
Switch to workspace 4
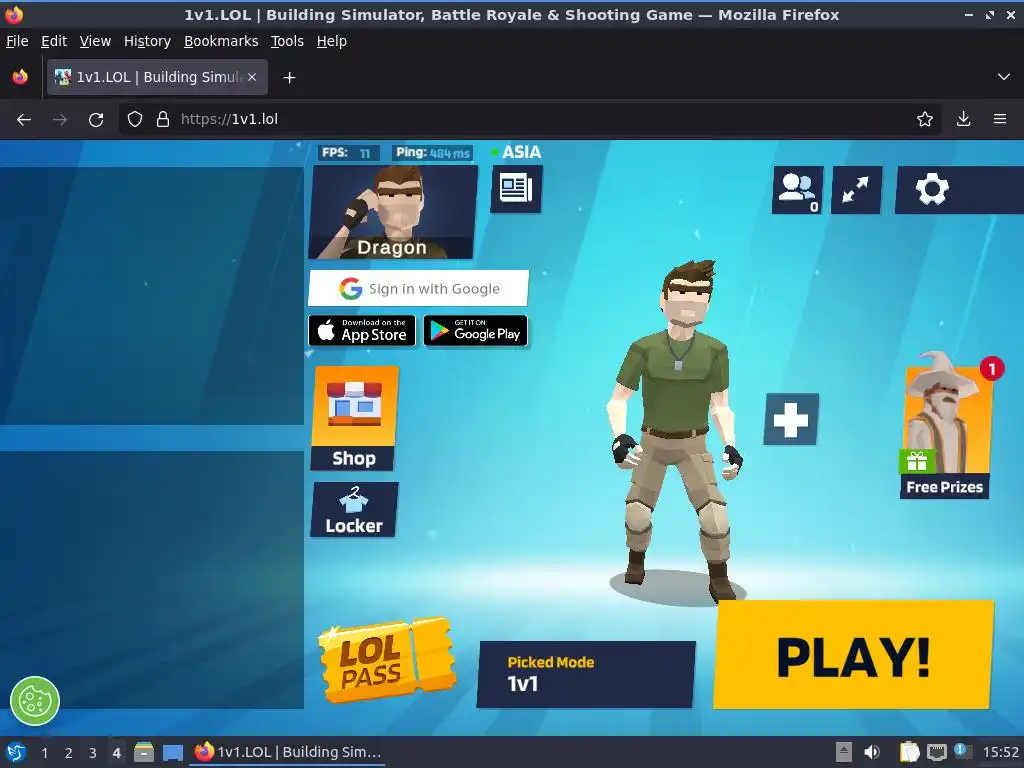pos(117,753)
